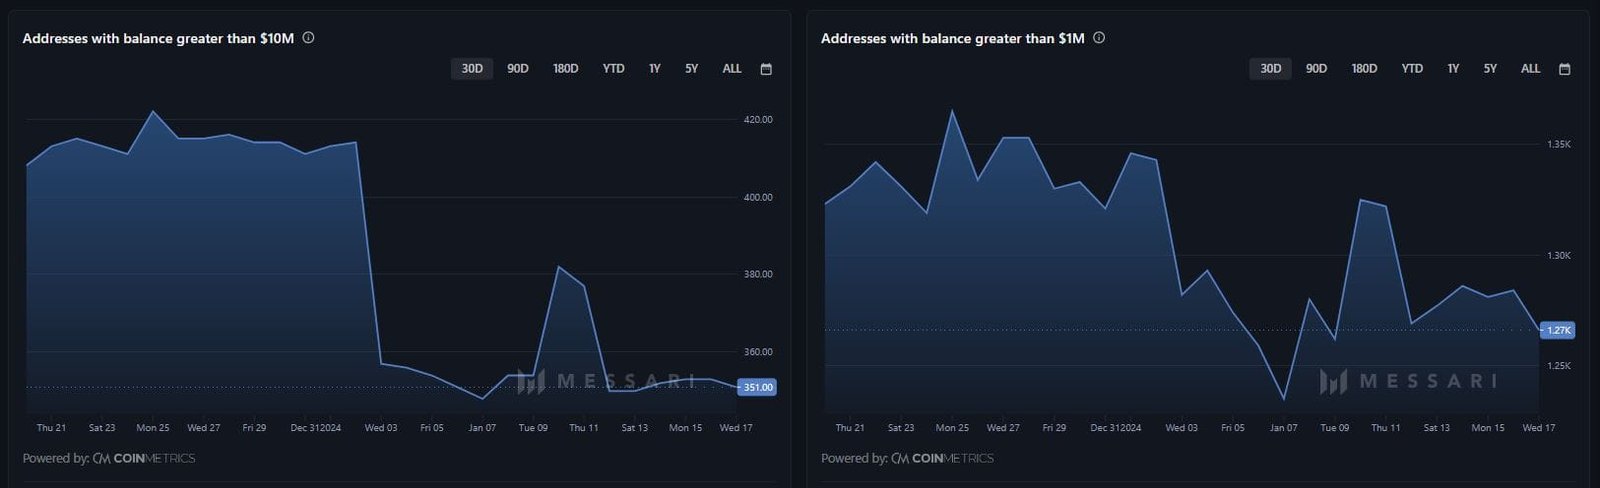Select 30D range in $10M chart

(x=472, y=69)
